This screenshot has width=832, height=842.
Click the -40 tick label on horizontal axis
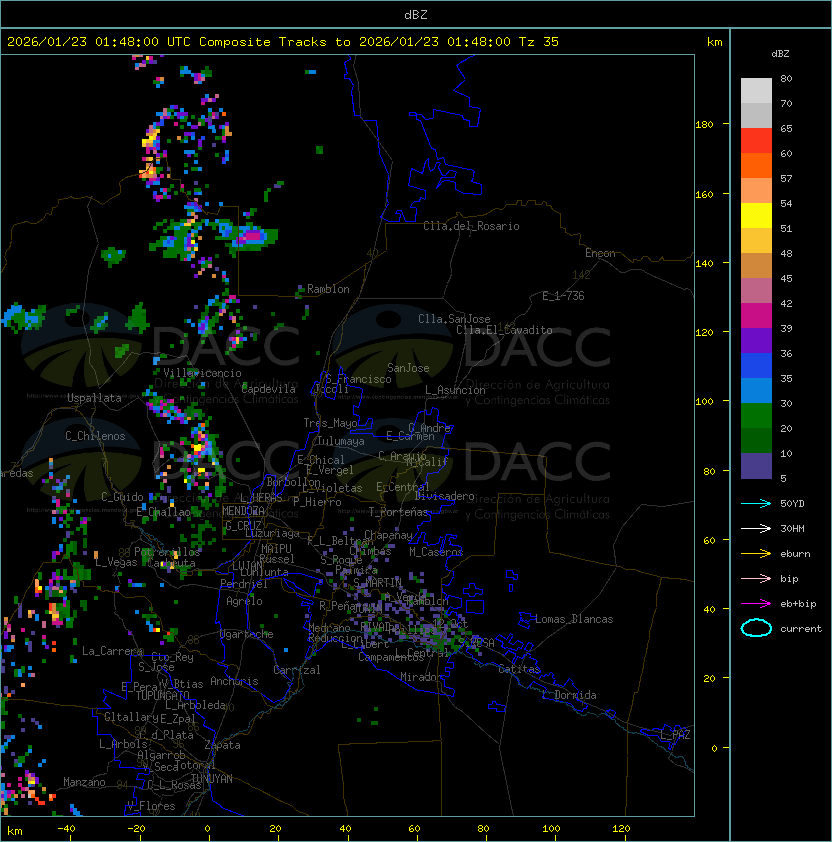[x=66, y=829]
